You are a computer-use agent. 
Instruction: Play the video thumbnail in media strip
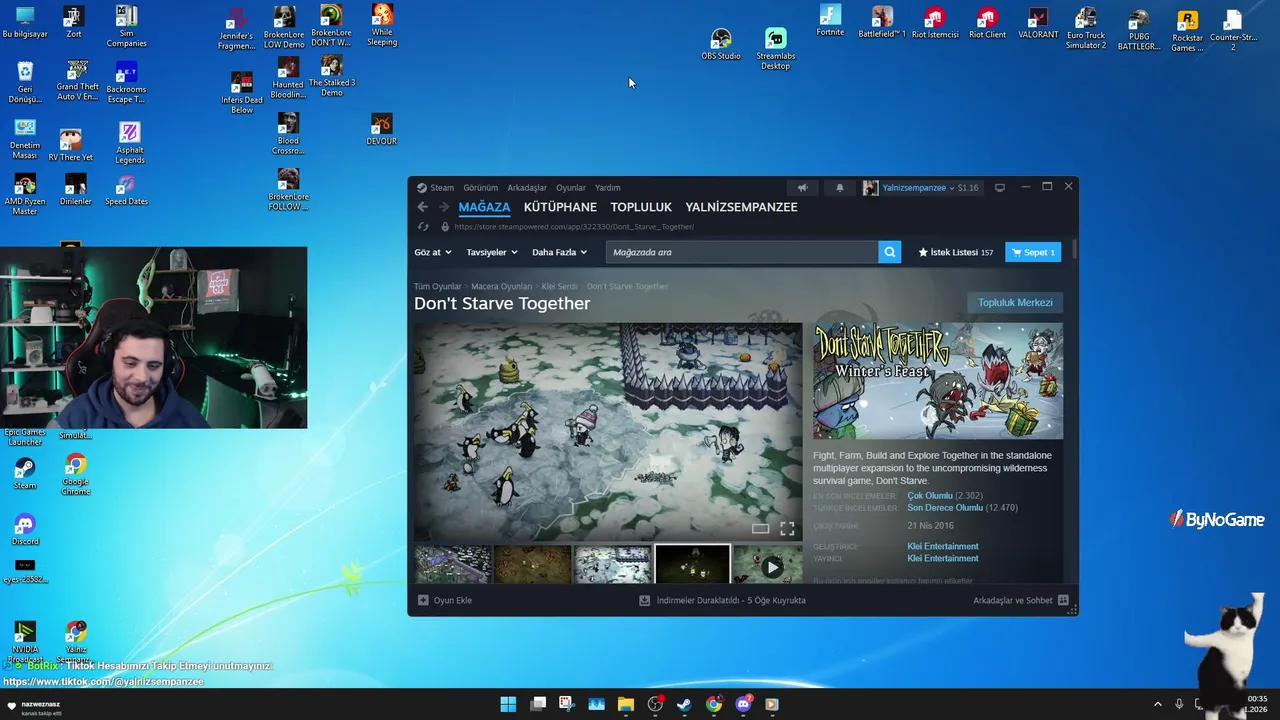pyautogui.click(x=768, y=565)
